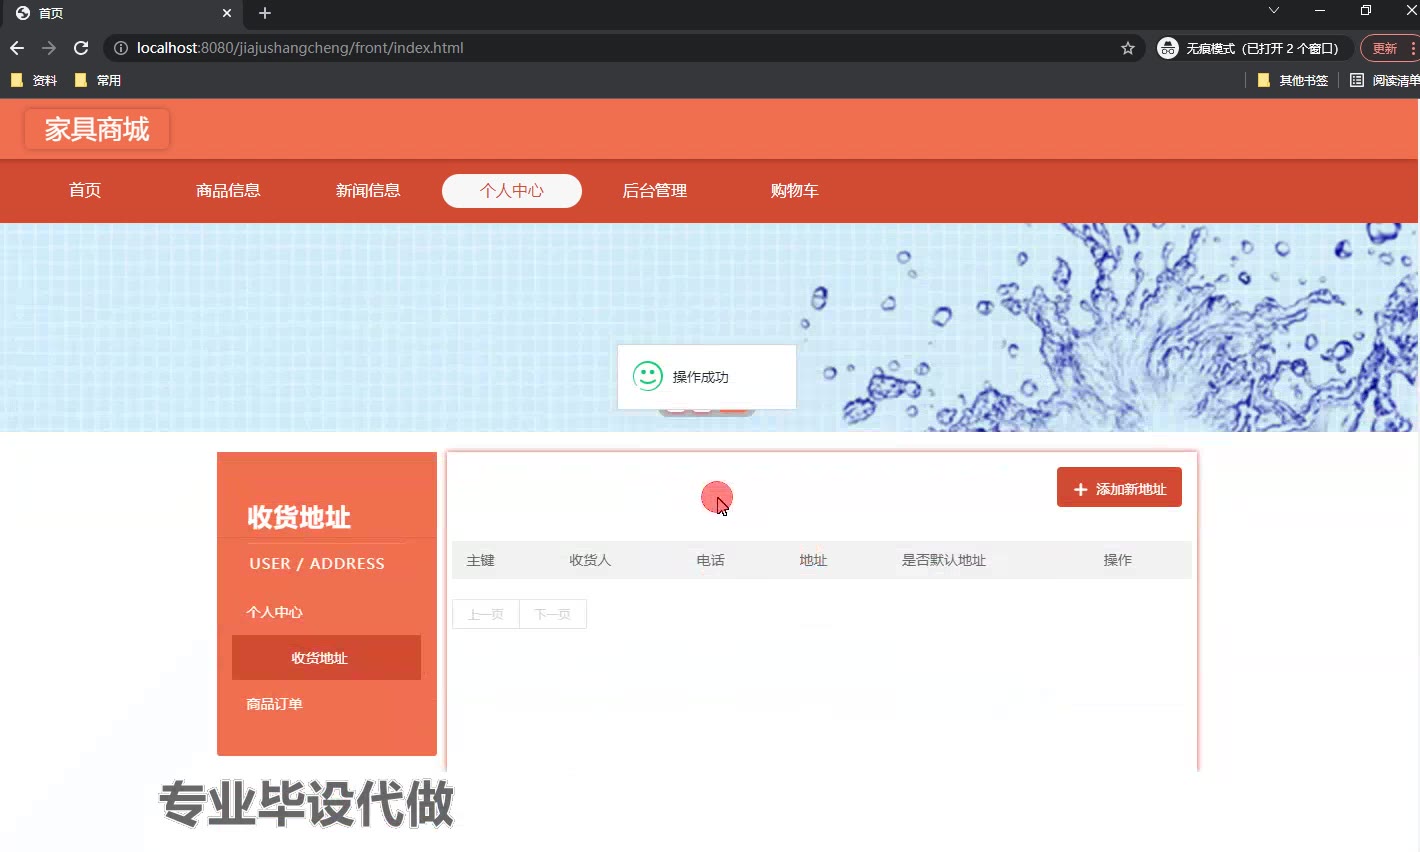This screenshot has width=1420, height=852.
Task: Open 商品订单 in the sidebar
Action: point(274,704)
